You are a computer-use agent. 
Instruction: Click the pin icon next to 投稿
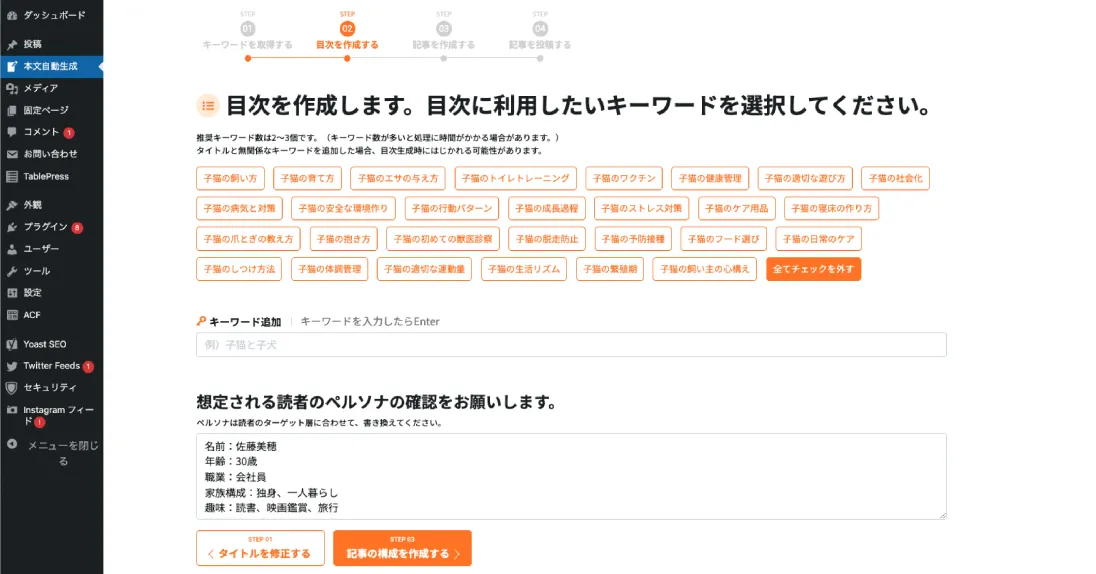coord(12,44)
